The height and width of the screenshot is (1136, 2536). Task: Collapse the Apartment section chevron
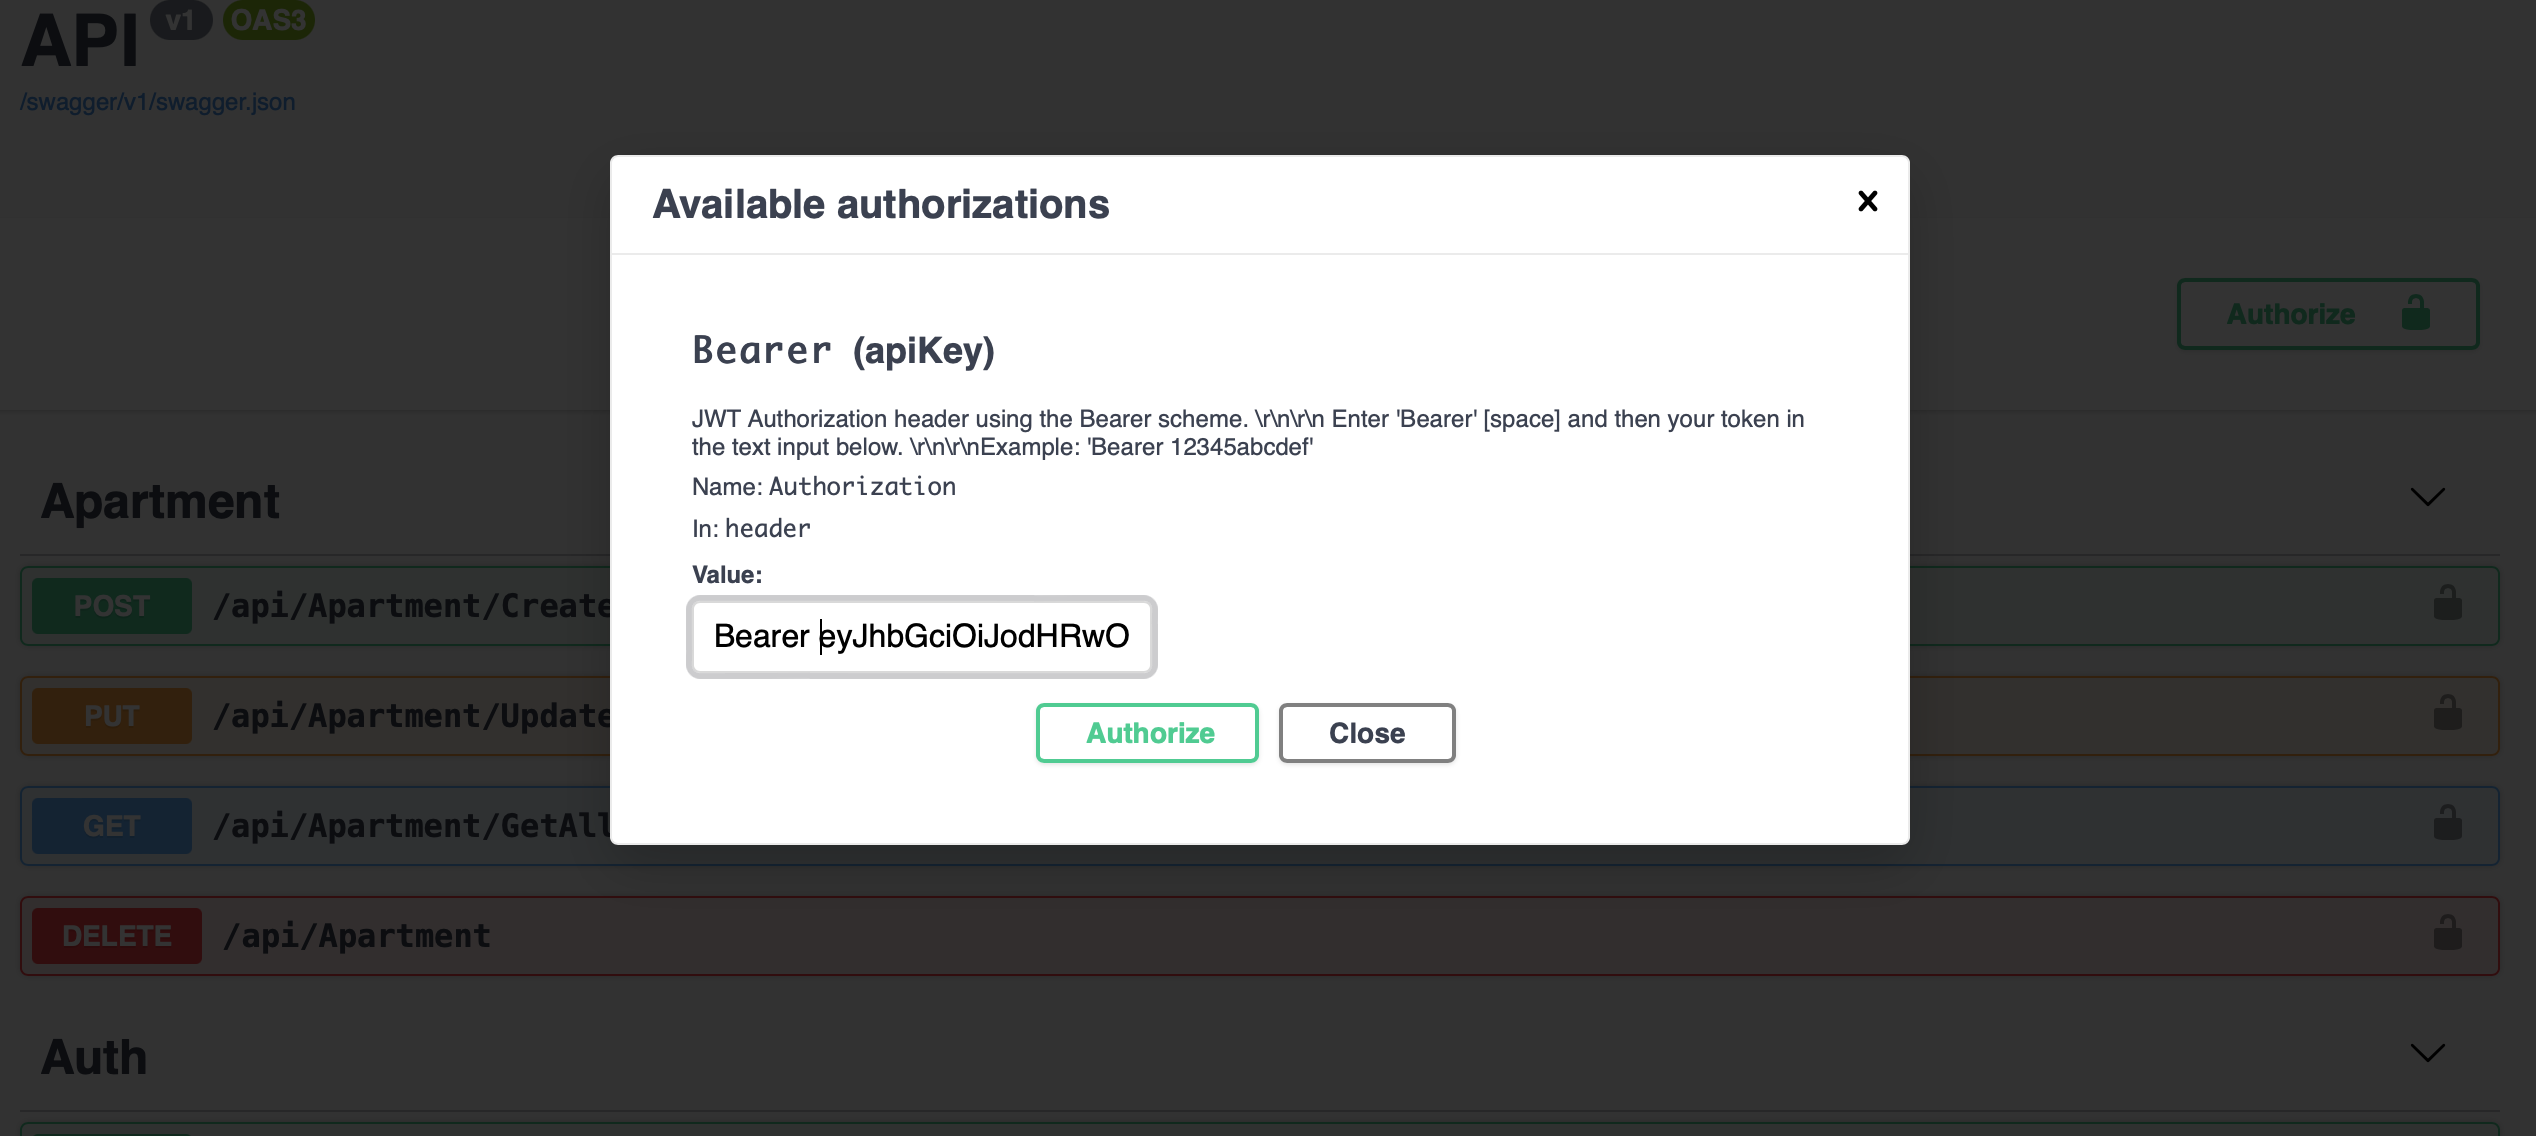(x=2427, y=497)
